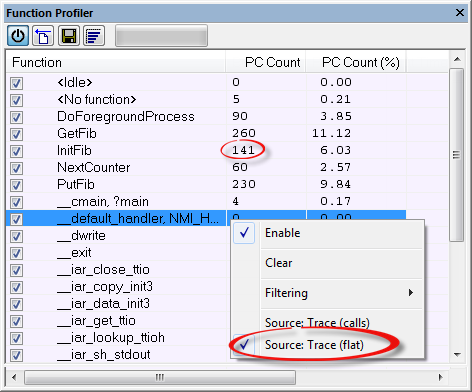472x392 pixels.
Task: Select the __cmain, ?main row name
Action: coord(103,202)
